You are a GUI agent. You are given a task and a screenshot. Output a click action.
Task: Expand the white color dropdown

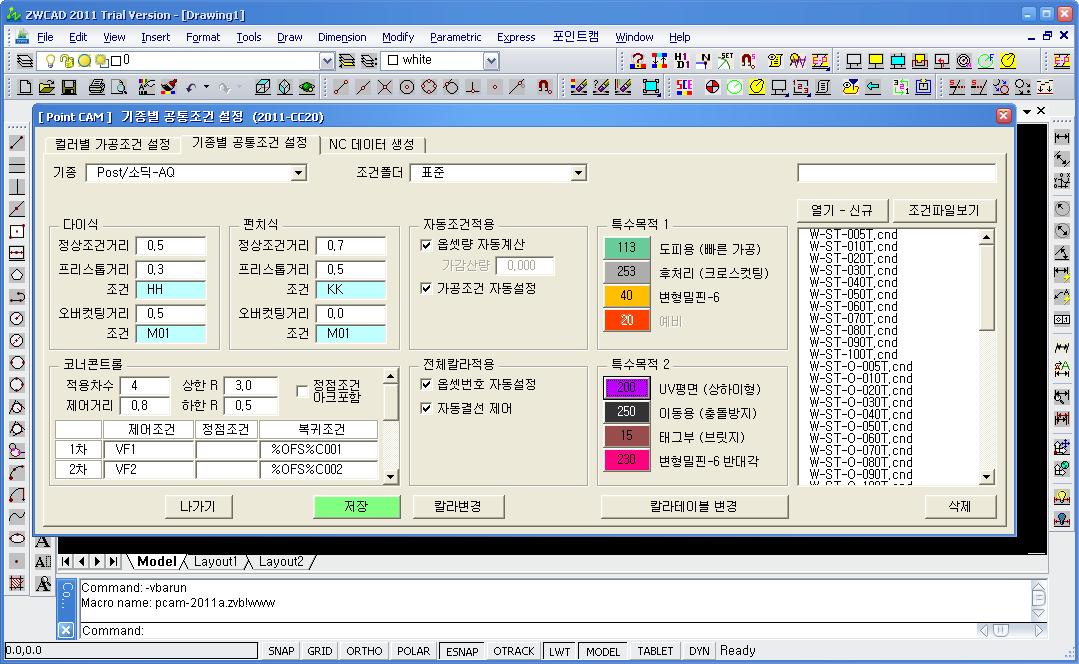coord(491,61)
